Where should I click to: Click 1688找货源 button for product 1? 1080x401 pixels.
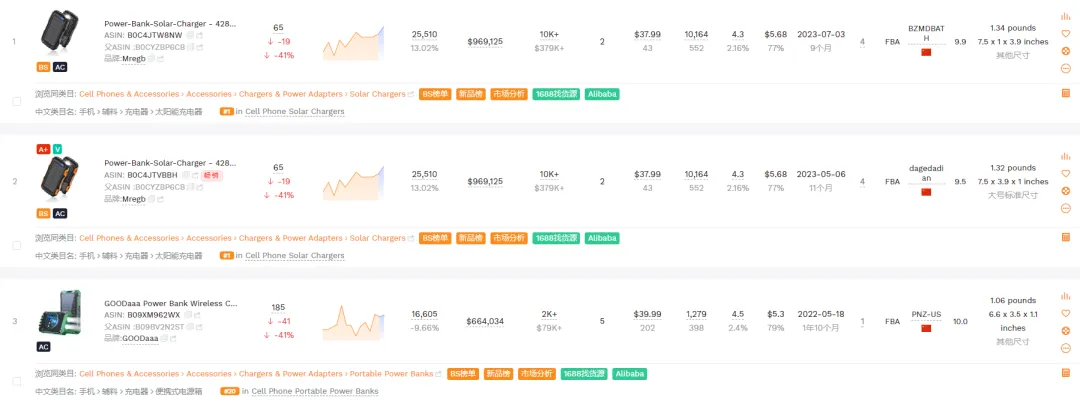[557, 94]
